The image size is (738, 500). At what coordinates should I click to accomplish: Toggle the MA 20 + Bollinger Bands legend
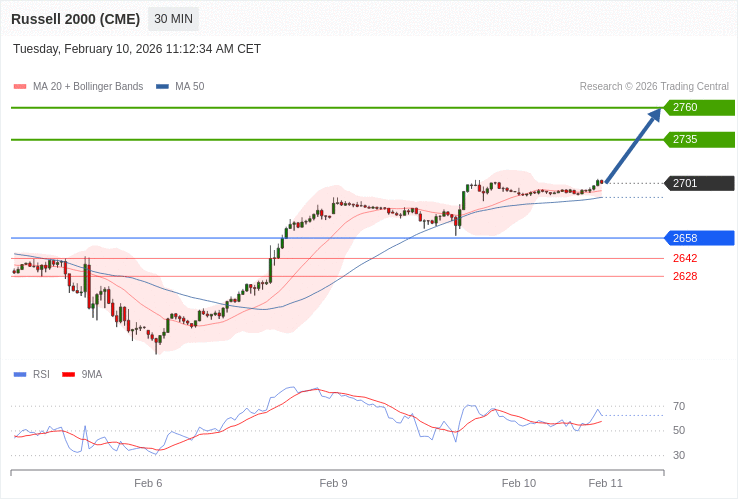[x=88, y=87]
